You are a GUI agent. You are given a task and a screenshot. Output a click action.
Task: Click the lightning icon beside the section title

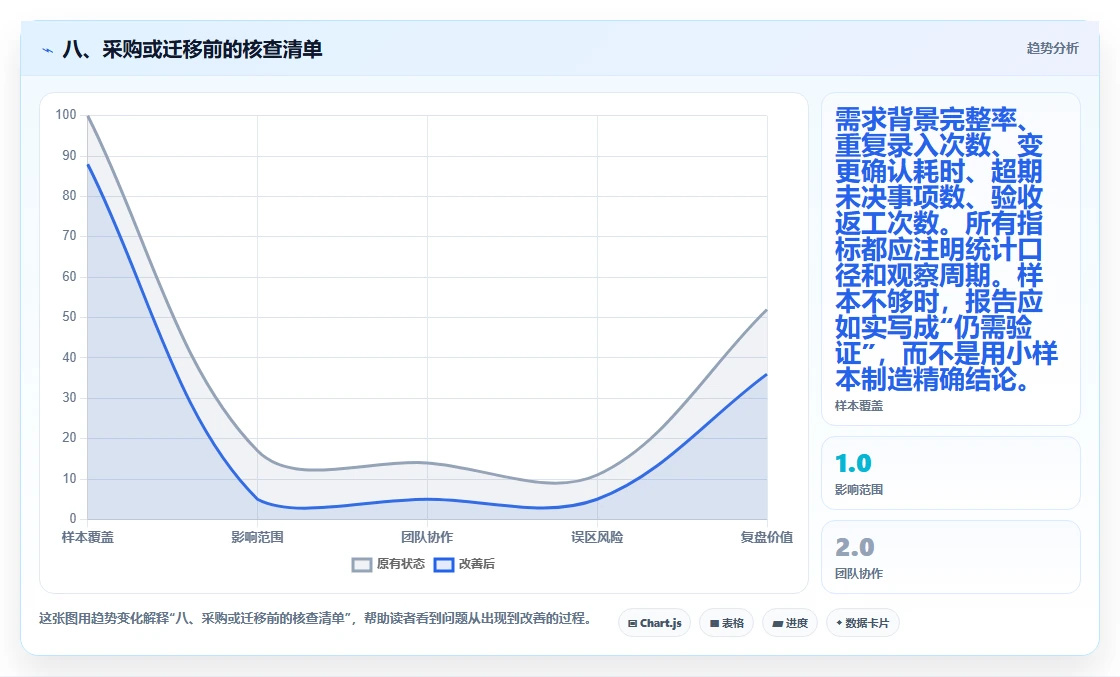coord(48,50)
